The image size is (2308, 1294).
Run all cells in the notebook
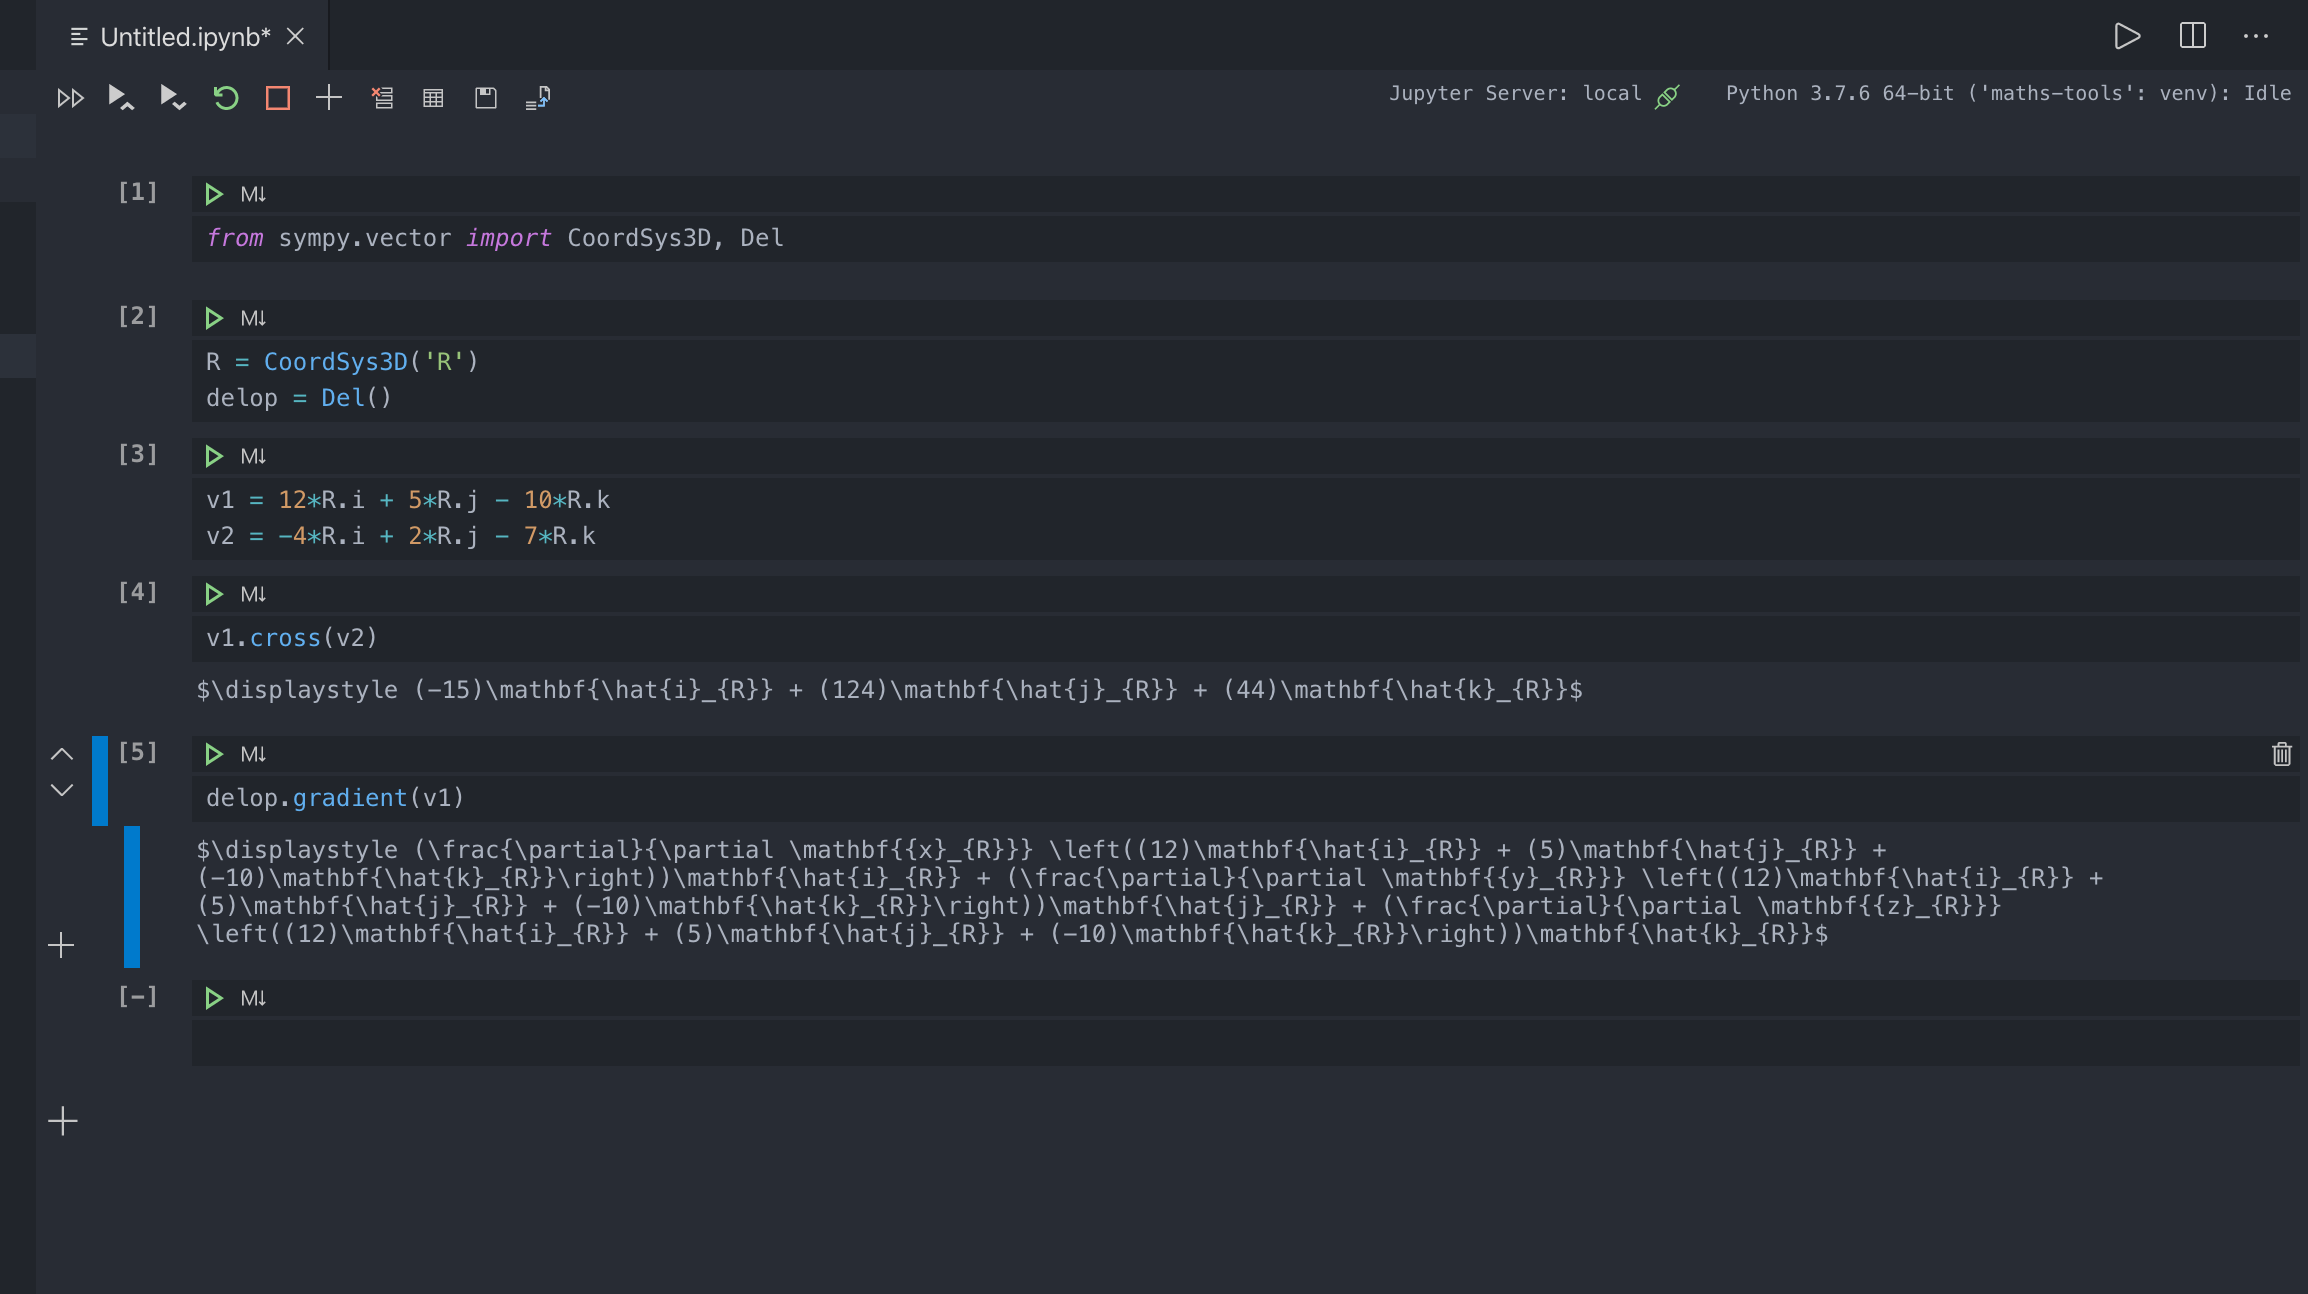[x=70, y=97]
